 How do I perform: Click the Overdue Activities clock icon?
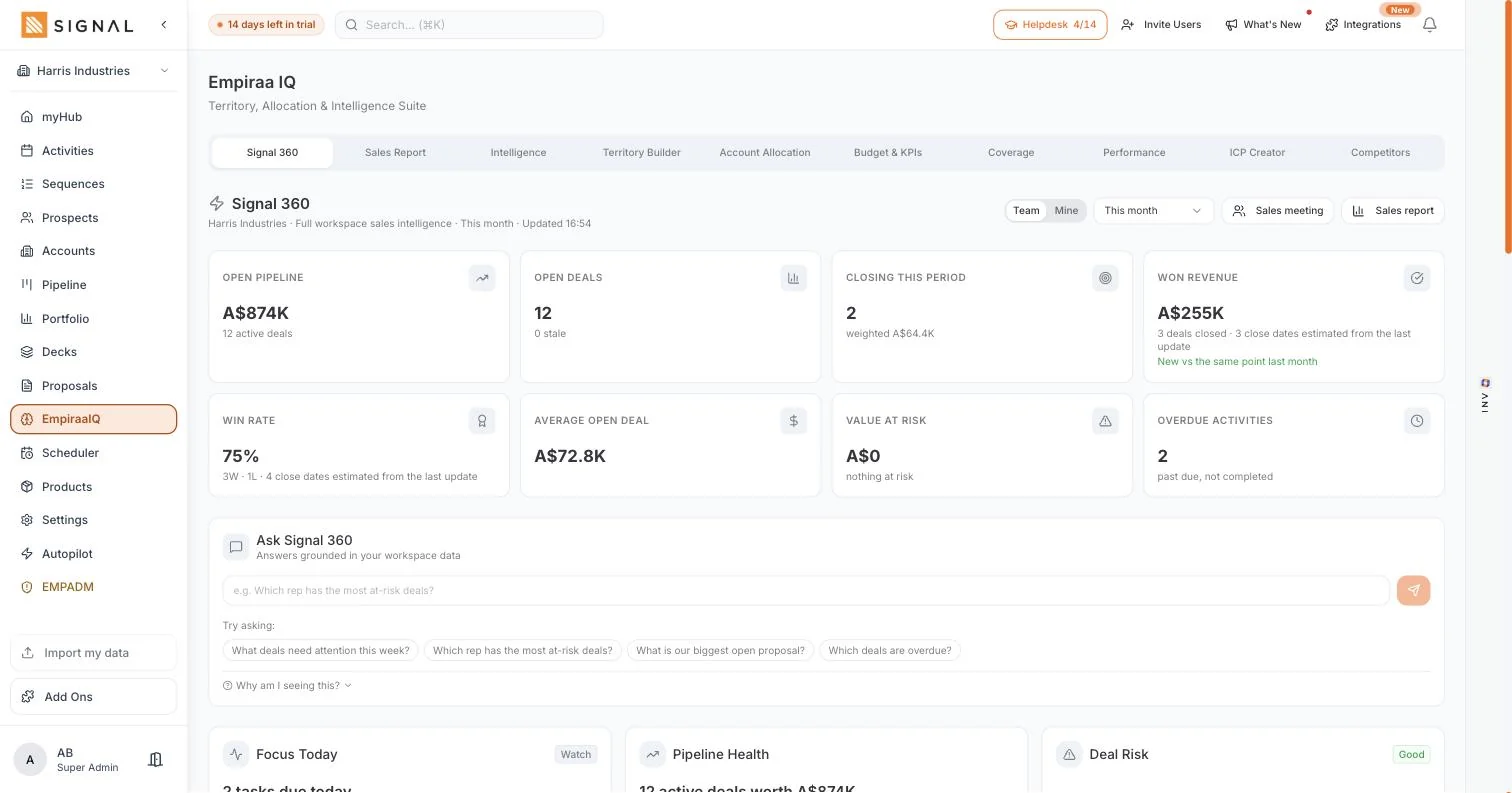pyautogui.click(x=1417, y=421)
